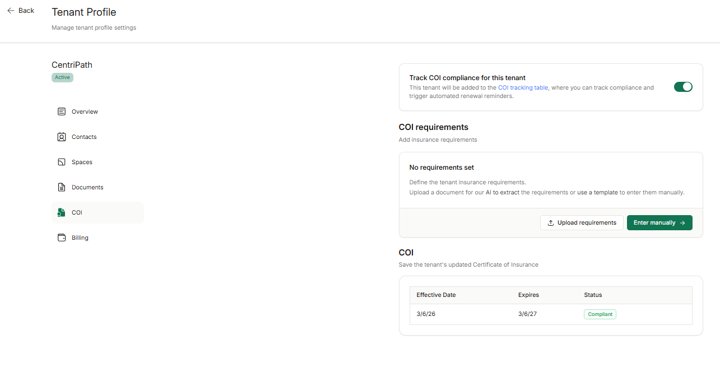Screen dimensions: 720x372
Task: Select the 3/6/26 effective date cell
Action: (426, 314)
